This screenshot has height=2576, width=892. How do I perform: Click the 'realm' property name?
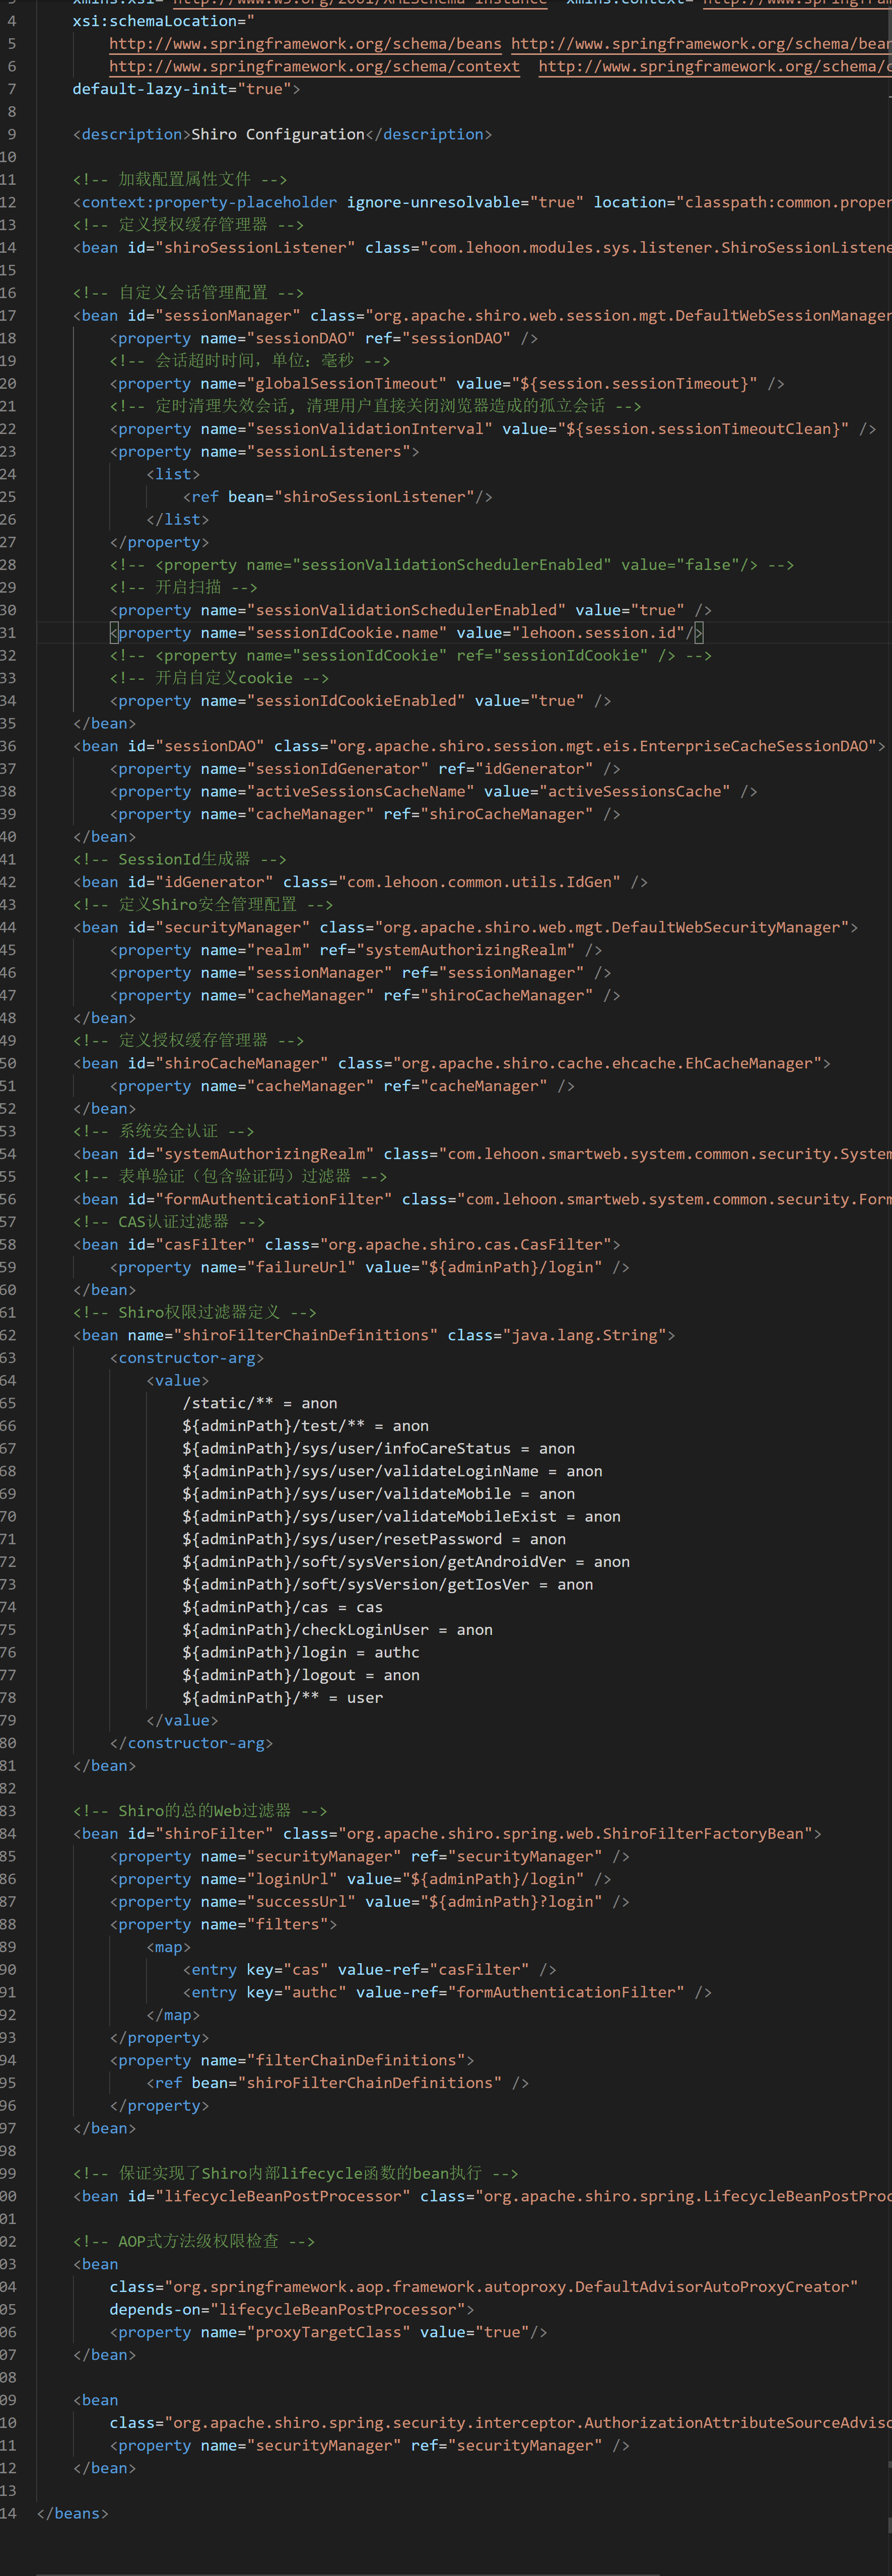[x=278, y=950]
